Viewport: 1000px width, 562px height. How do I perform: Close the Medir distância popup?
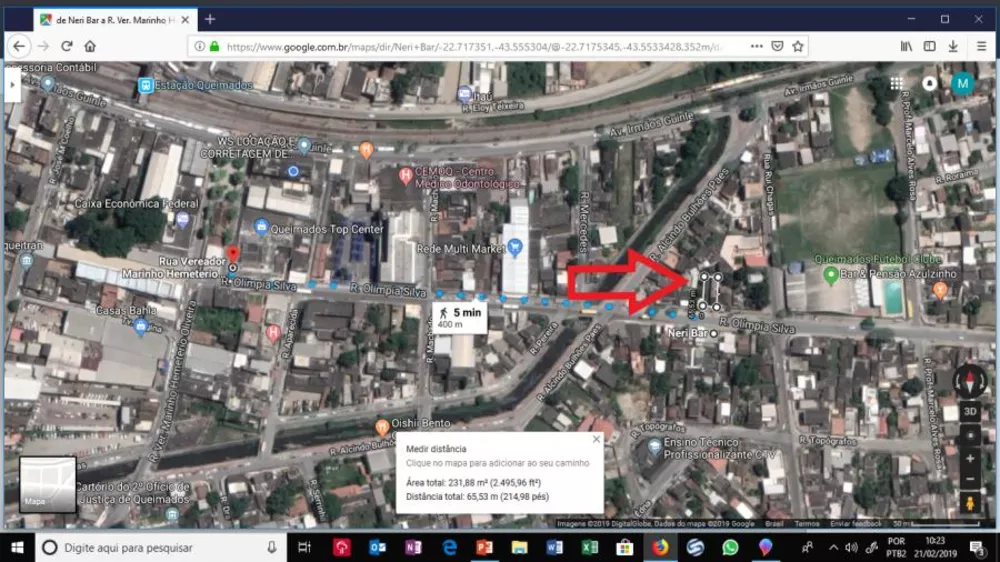coord(597,439)
